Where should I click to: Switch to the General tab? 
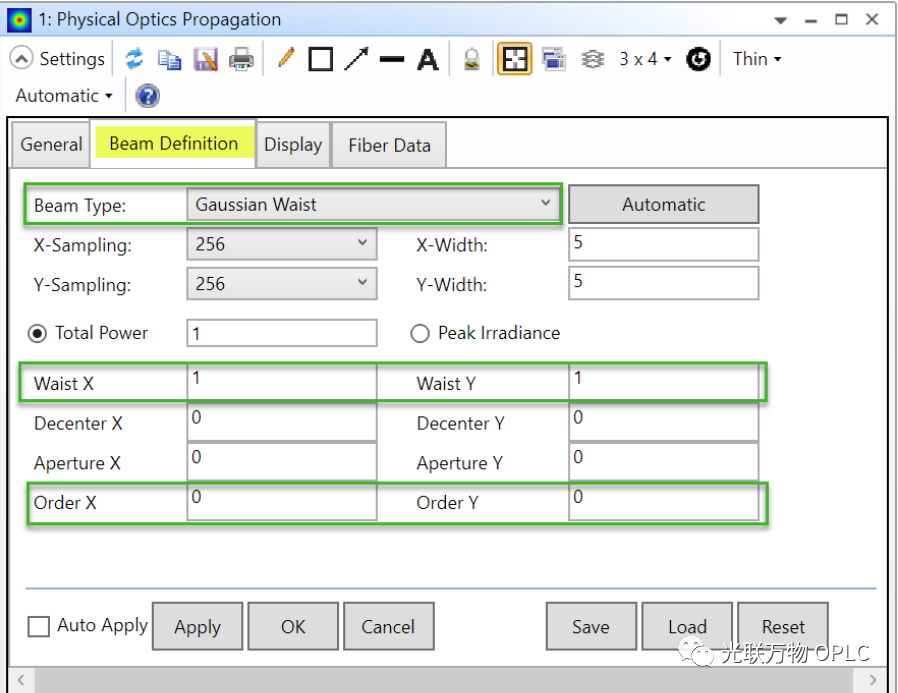[x=51, y=144]
